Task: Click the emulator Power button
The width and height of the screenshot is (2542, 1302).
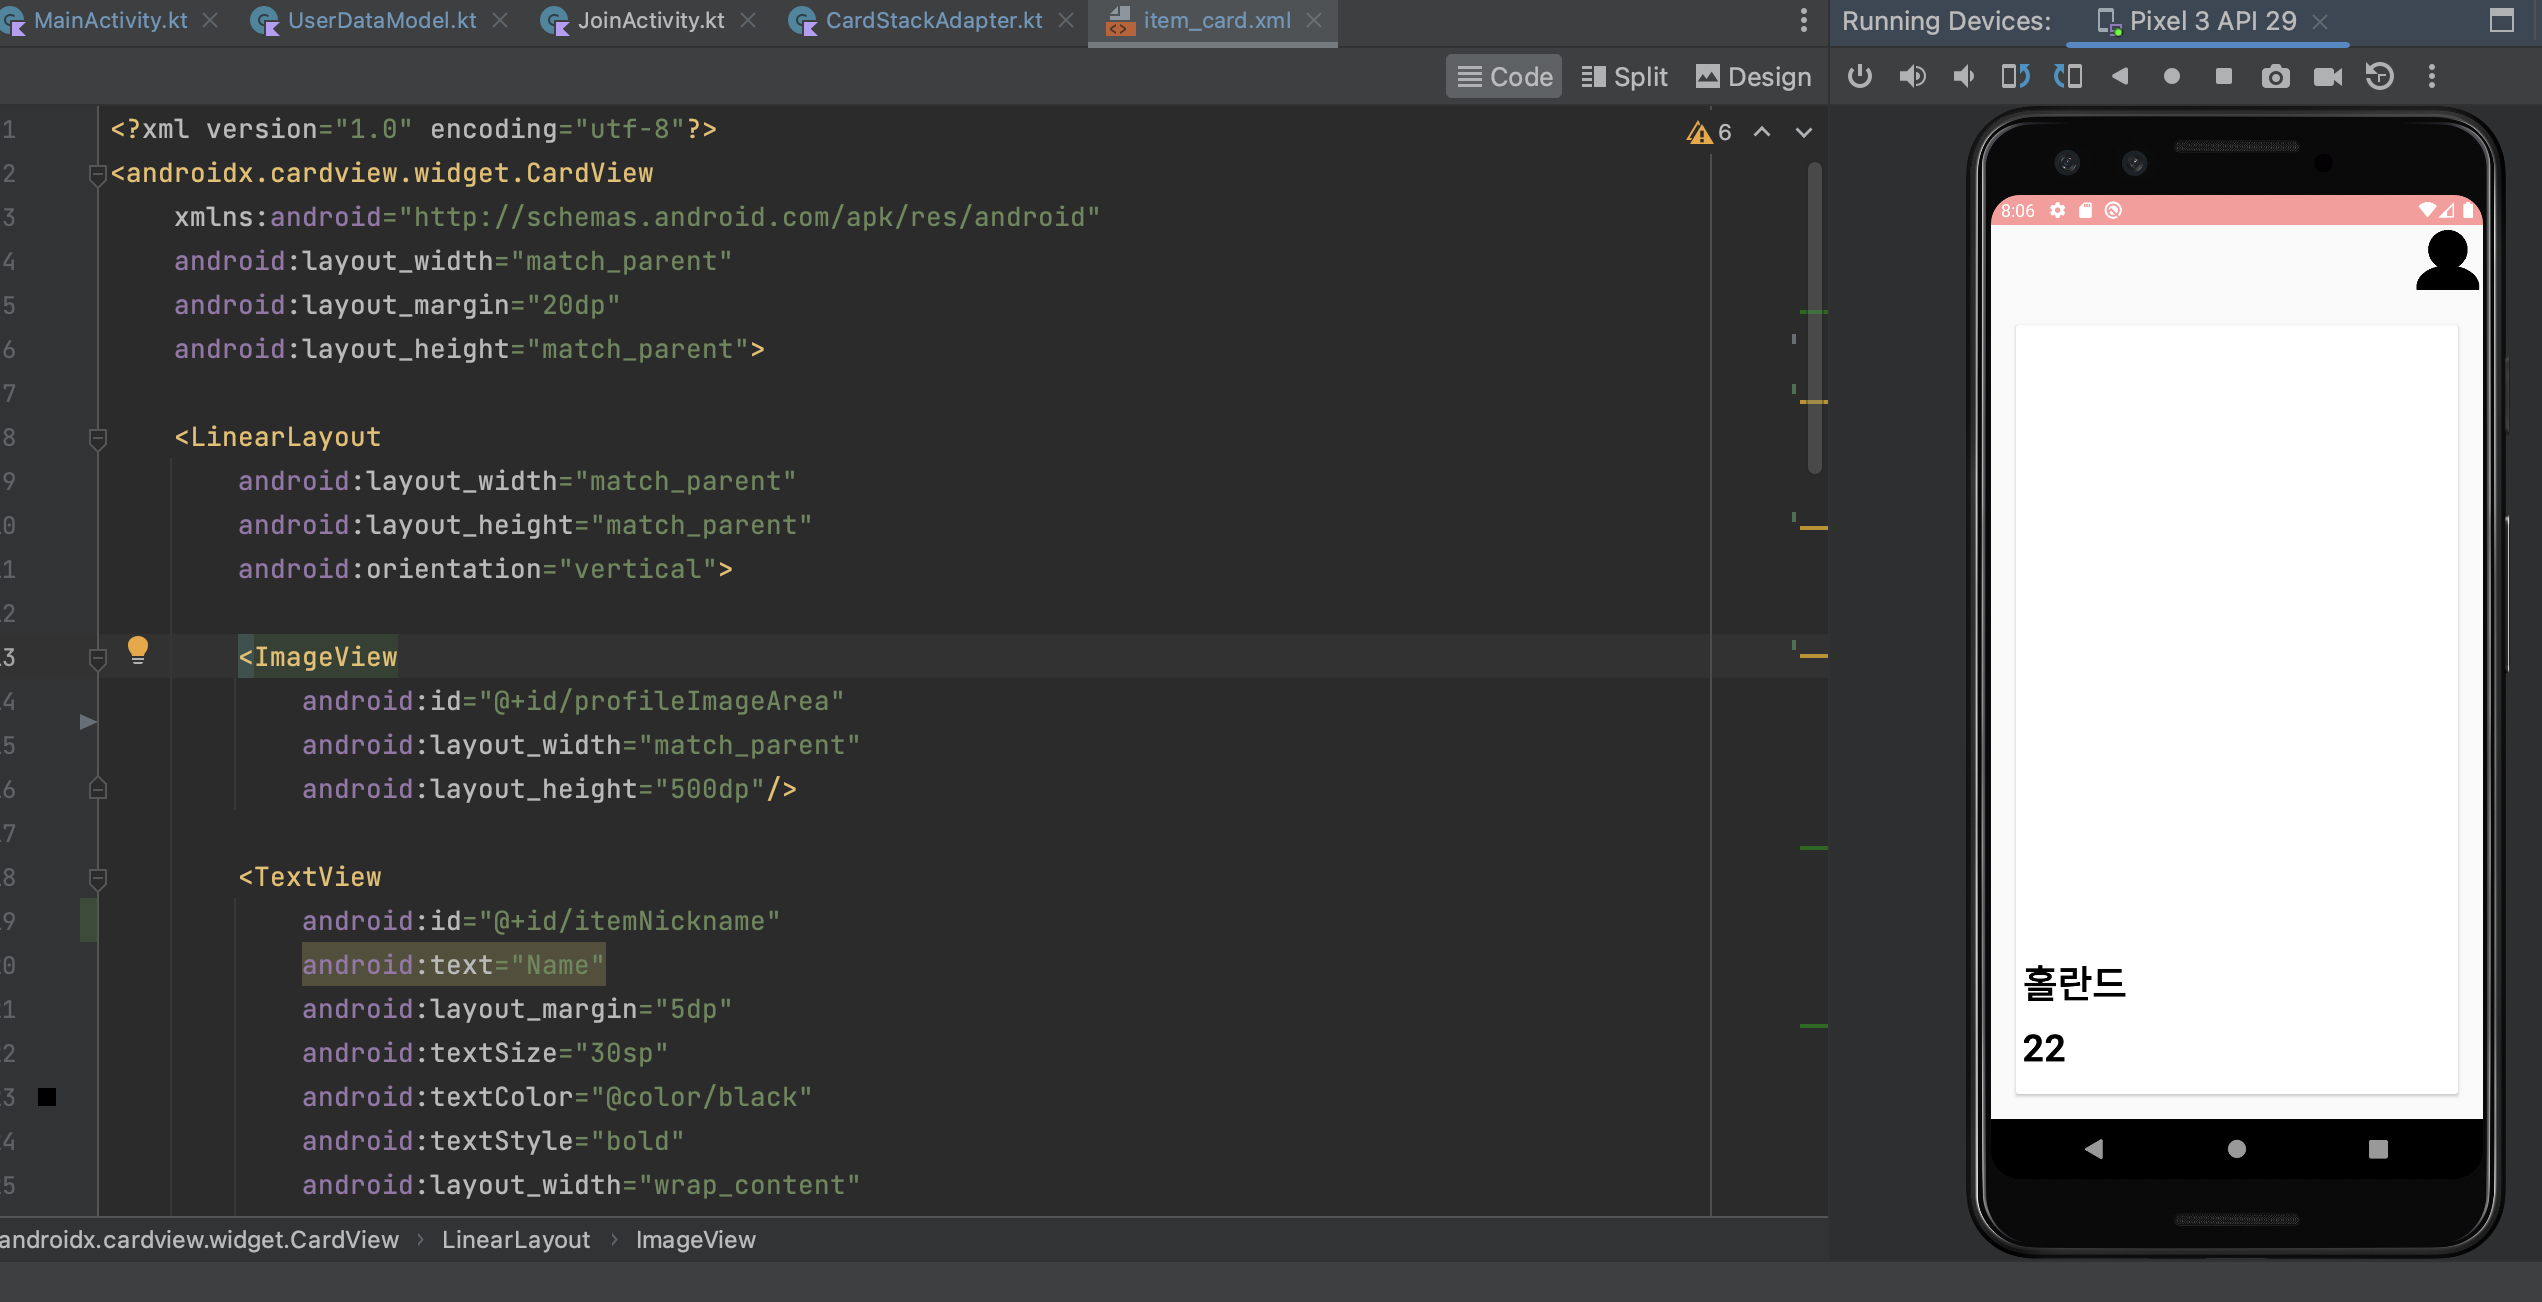Action: click(x=1860, y=76)
